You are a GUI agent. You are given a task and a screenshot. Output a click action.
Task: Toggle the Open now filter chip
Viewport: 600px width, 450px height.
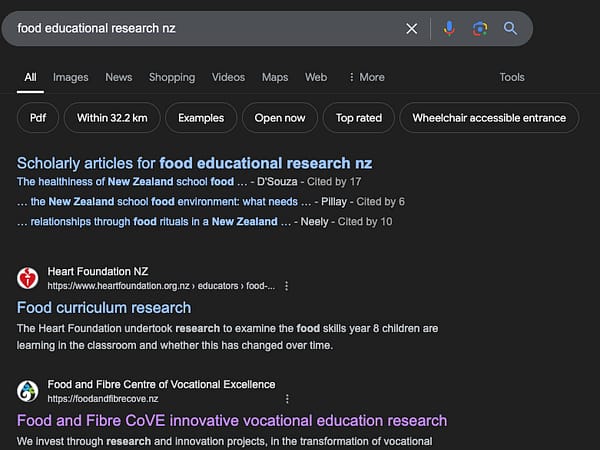280,118
